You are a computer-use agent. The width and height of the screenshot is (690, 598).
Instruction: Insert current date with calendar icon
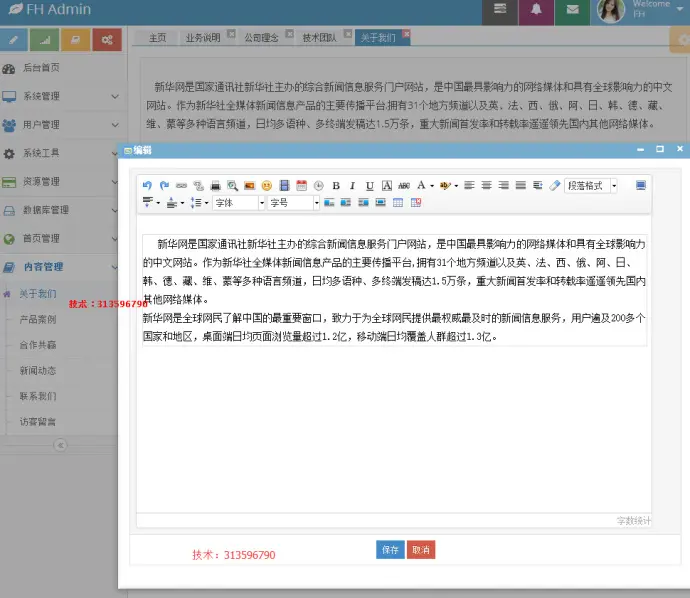pyautogui.click(x=301, y=186)
